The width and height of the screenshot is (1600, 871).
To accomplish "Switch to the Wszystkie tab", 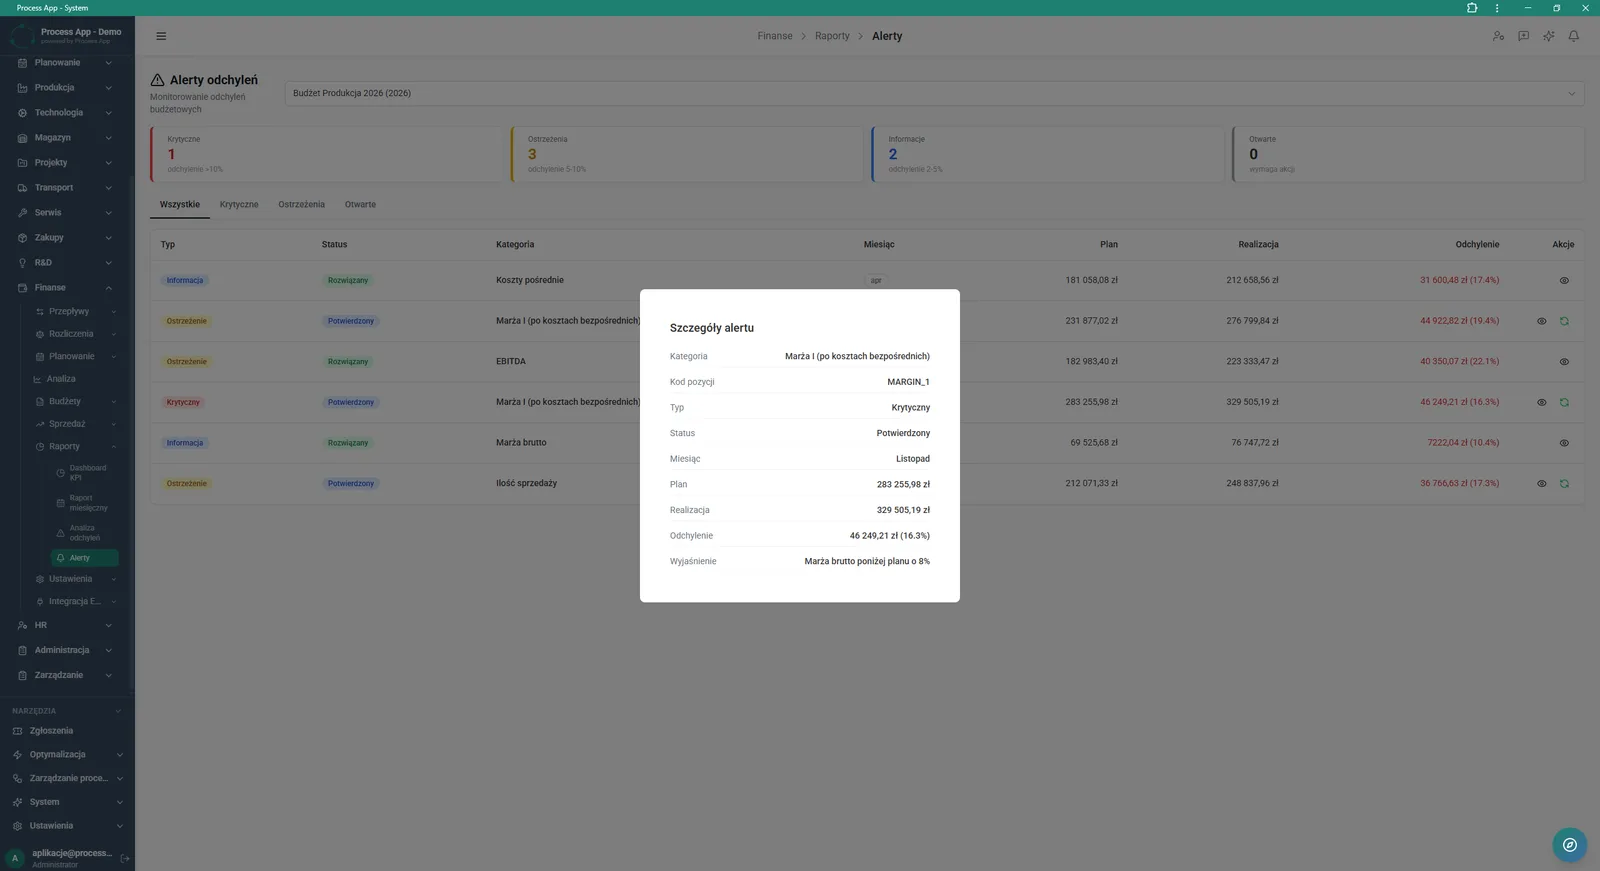I will point(180,204).
